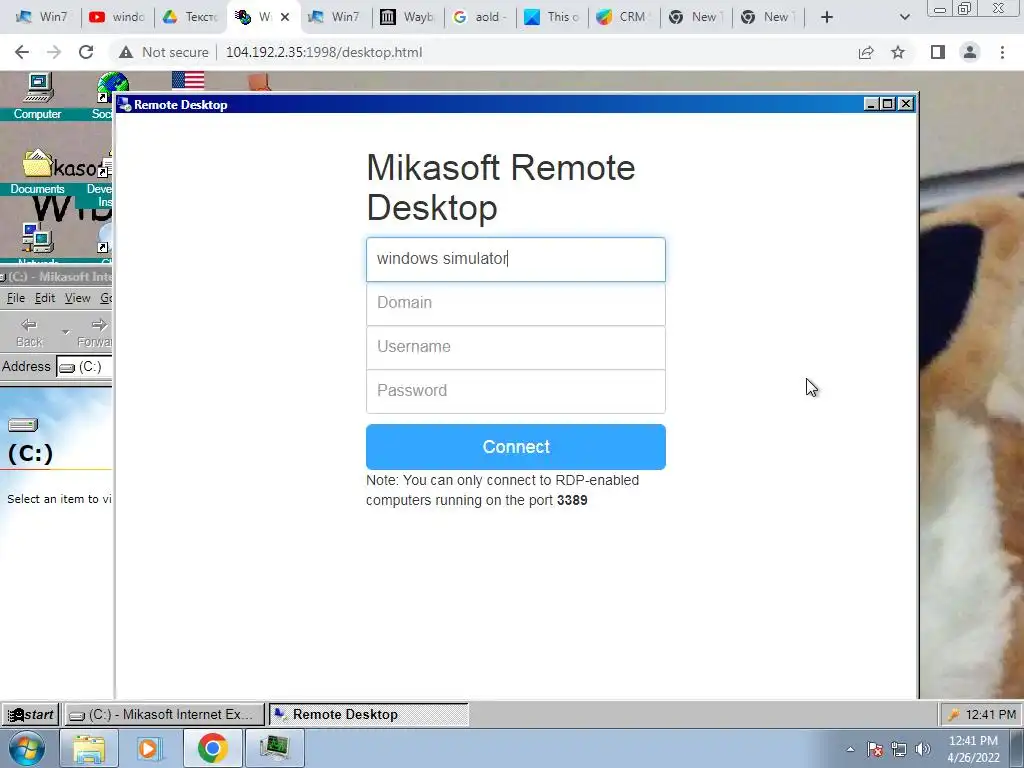Switch to the CRM tab
This screenshot has height=768, width=1024.
point(624,17)
